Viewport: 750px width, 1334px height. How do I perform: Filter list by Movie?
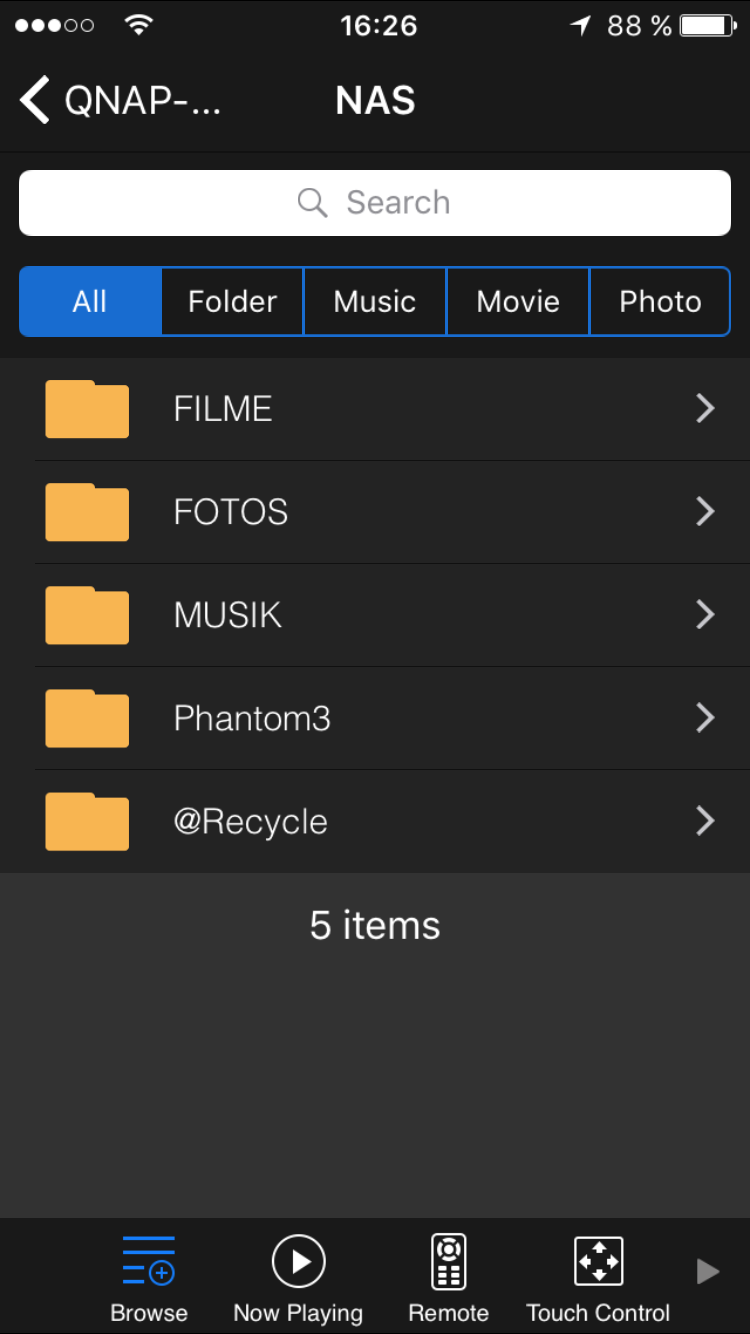point(518,302)
